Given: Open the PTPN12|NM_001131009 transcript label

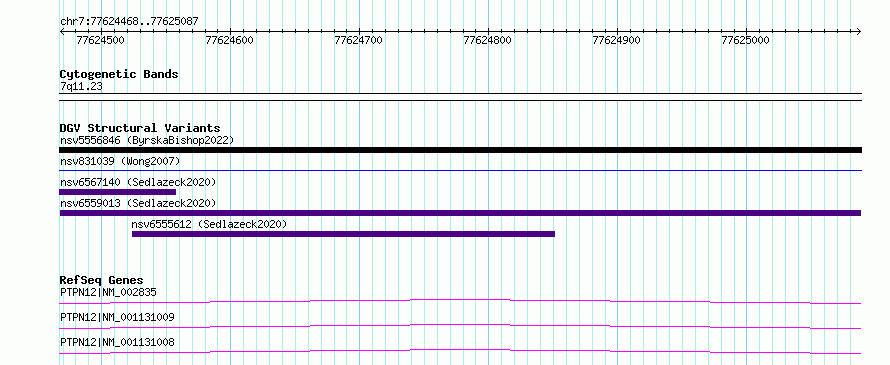Looking at the screenshot, I should point(117,317).
